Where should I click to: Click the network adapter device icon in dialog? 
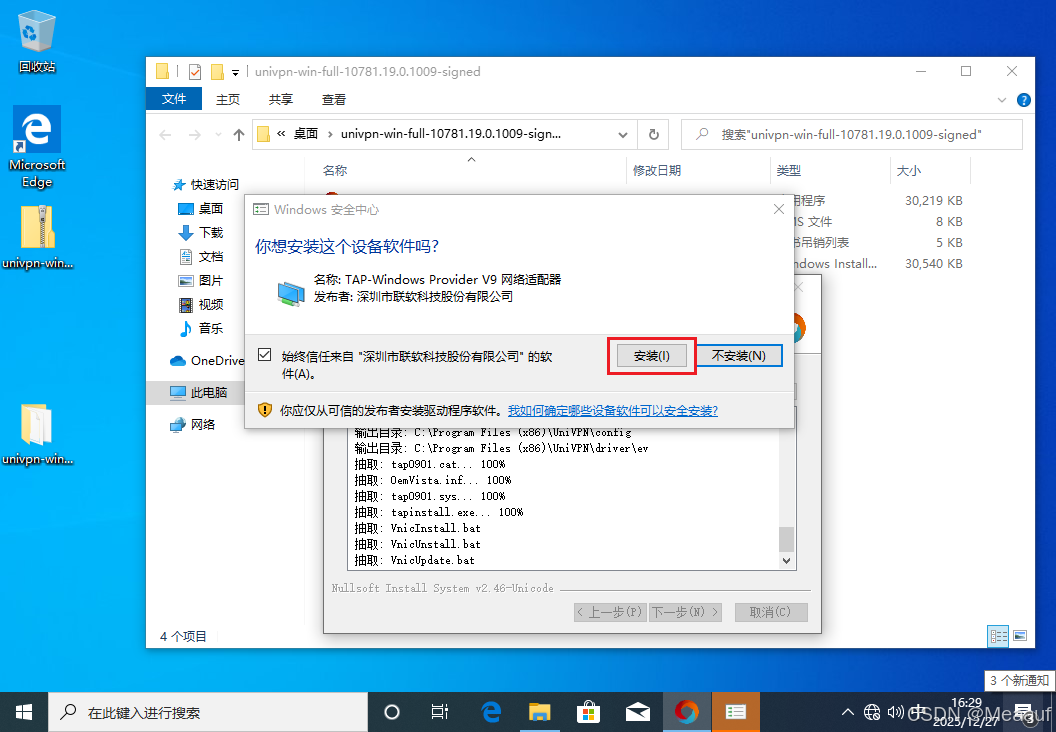coord(291,294)
